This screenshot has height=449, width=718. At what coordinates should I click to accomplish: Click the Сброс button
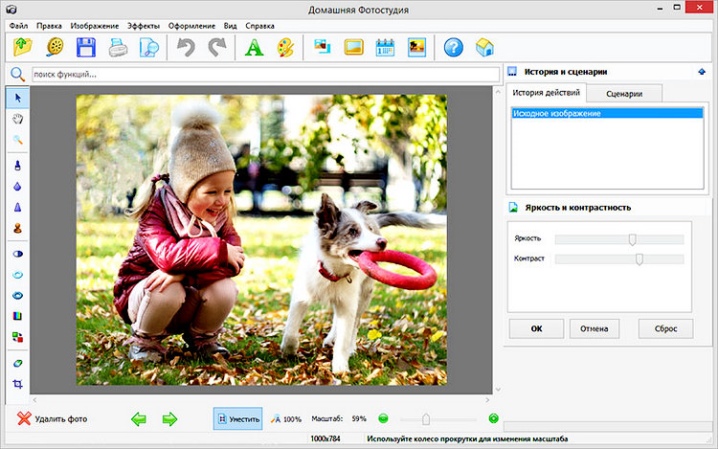pyautogui.click(x=666, y=329)
